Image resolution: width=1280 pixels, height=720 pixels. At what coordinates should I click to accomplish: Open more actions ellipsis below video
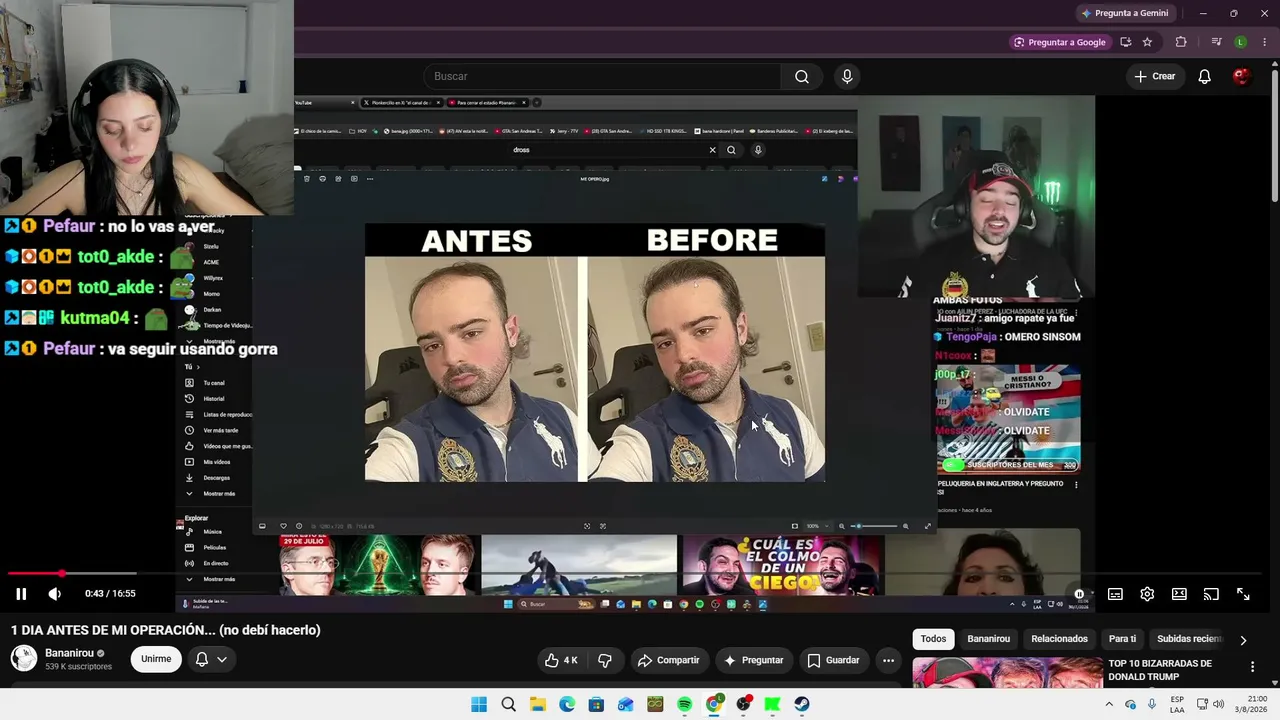tap(888, 660)
